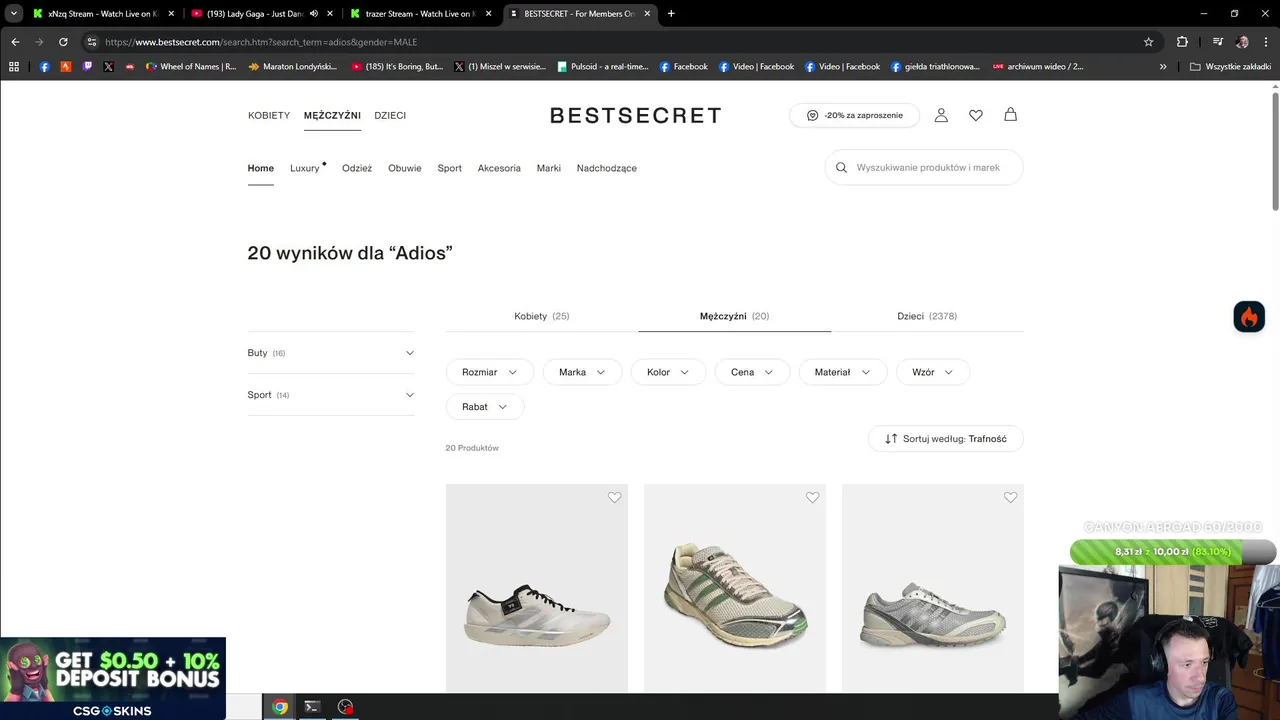The height and width of the screenshot is (720, 1280).
Task: Favorite the first white sneaker
Action: (x=615, y=498)
